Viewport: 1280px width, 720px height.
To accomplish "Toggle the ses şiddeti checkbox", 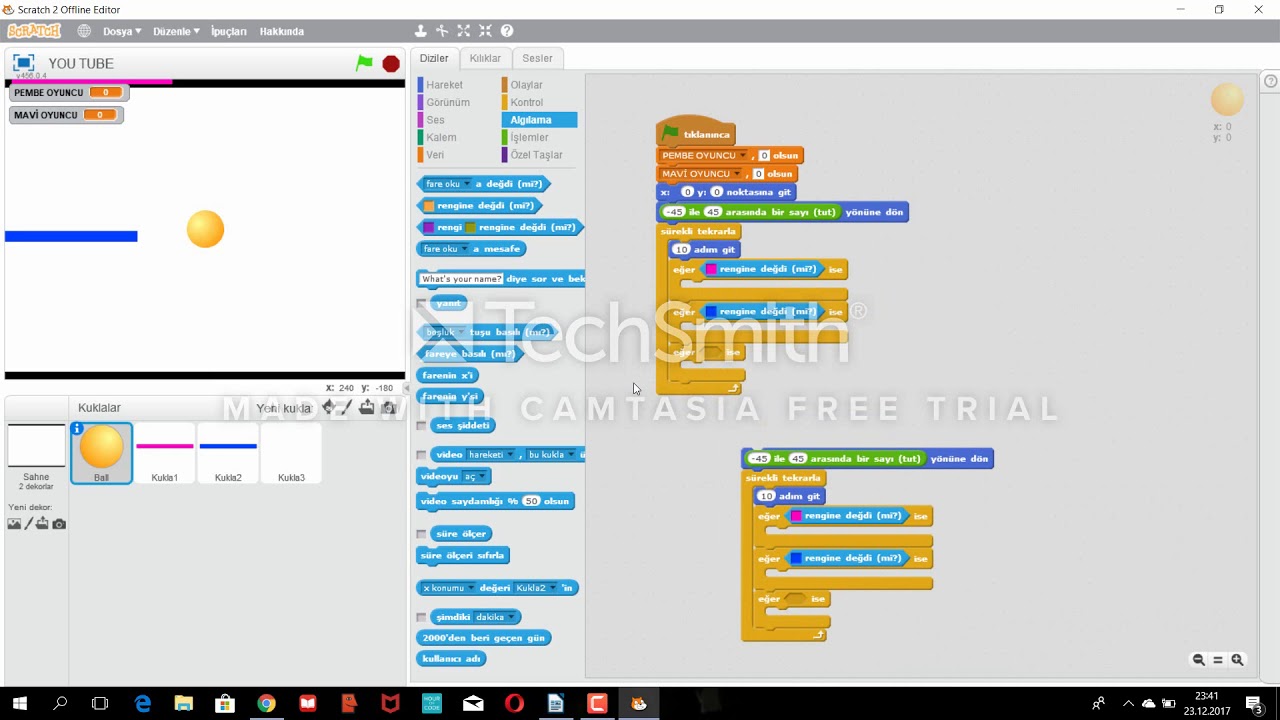I will pyautogui.click(x=421, y=425).
